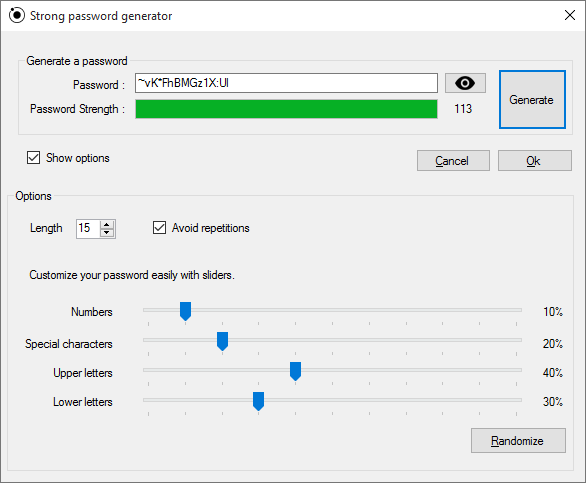Click the Show options label text
Viewport: 586px width, 483px height.
(78, 158)
